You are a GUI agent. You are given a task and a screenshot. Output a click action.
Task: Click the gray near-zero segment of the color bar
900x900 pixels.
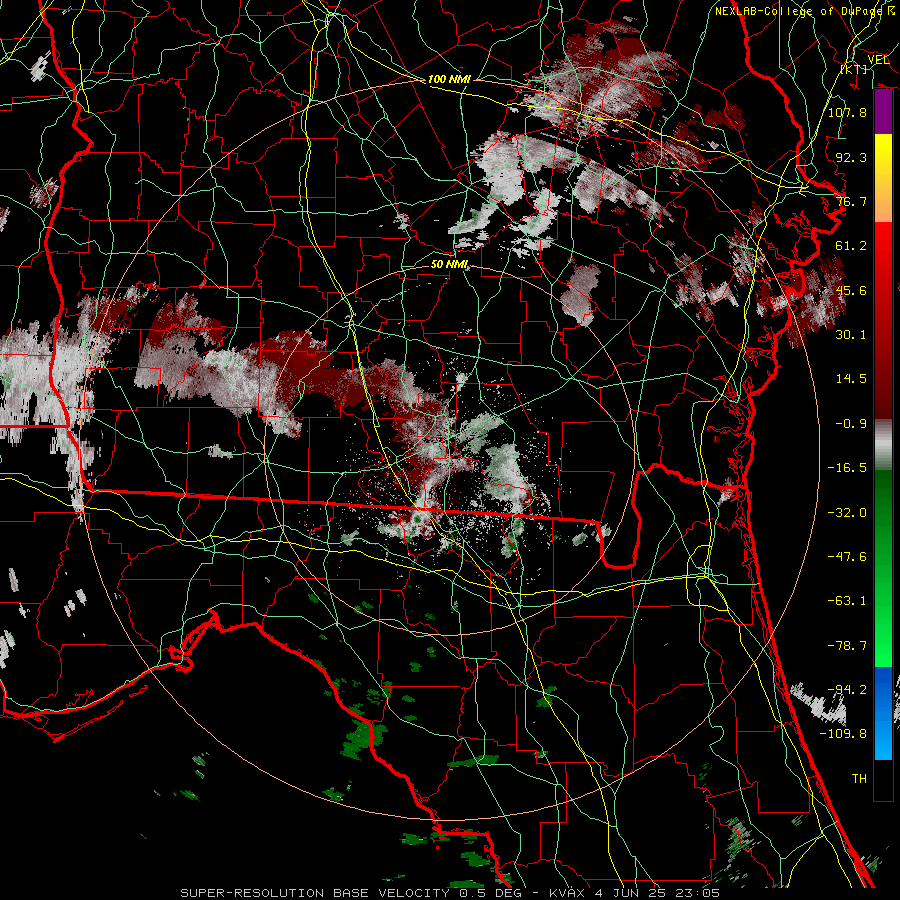coord(883,444)
